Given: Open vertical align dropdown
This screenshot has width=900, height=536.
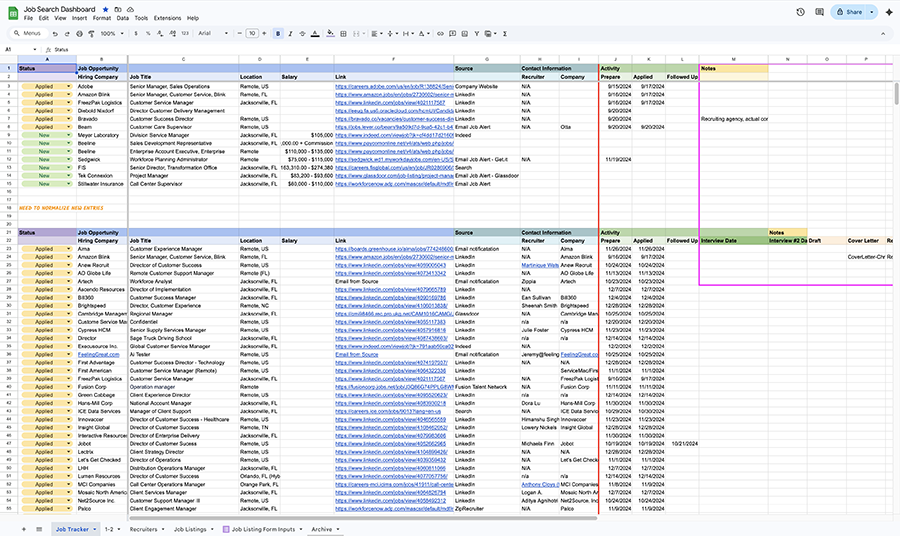Looking at the screenshot, I should 391,34.
